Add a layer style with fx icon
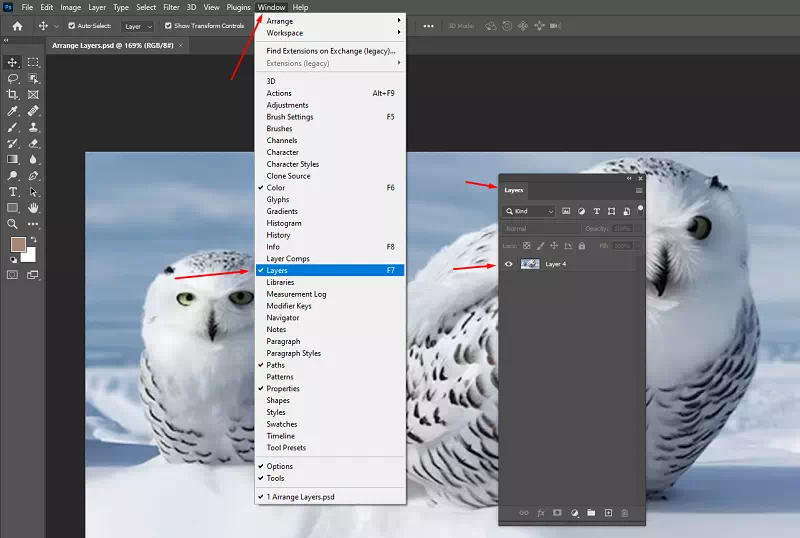 541,513
